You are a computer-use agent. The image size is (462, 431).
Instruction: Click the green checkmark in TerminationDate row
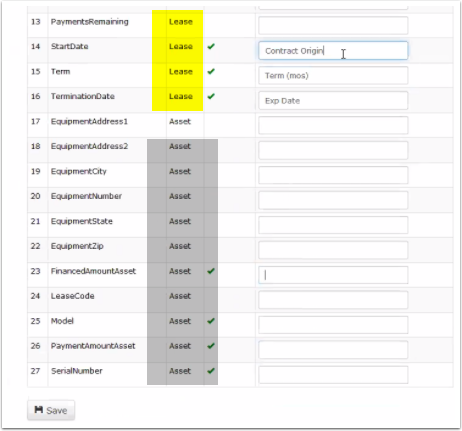tap(211, 96)
